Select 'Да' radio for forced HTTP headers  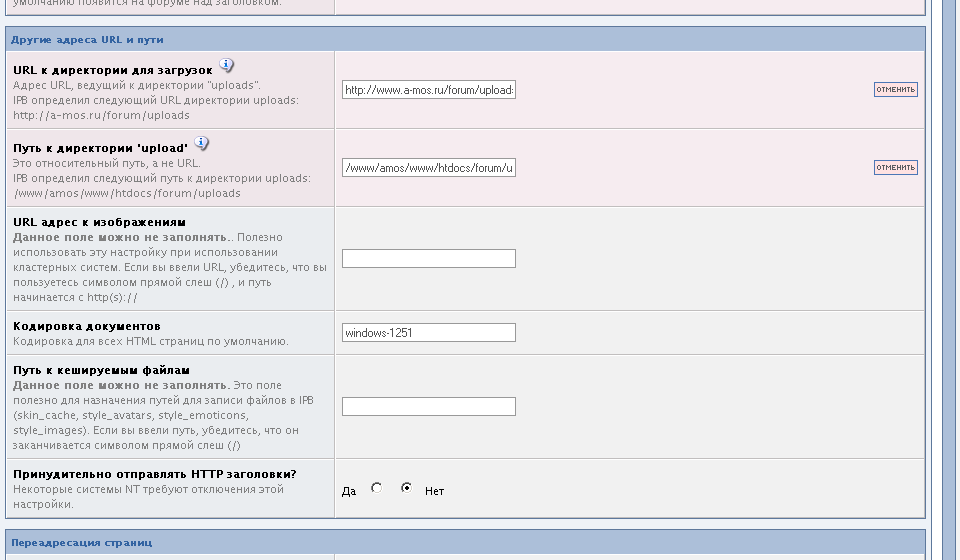(x=377, y=488)
